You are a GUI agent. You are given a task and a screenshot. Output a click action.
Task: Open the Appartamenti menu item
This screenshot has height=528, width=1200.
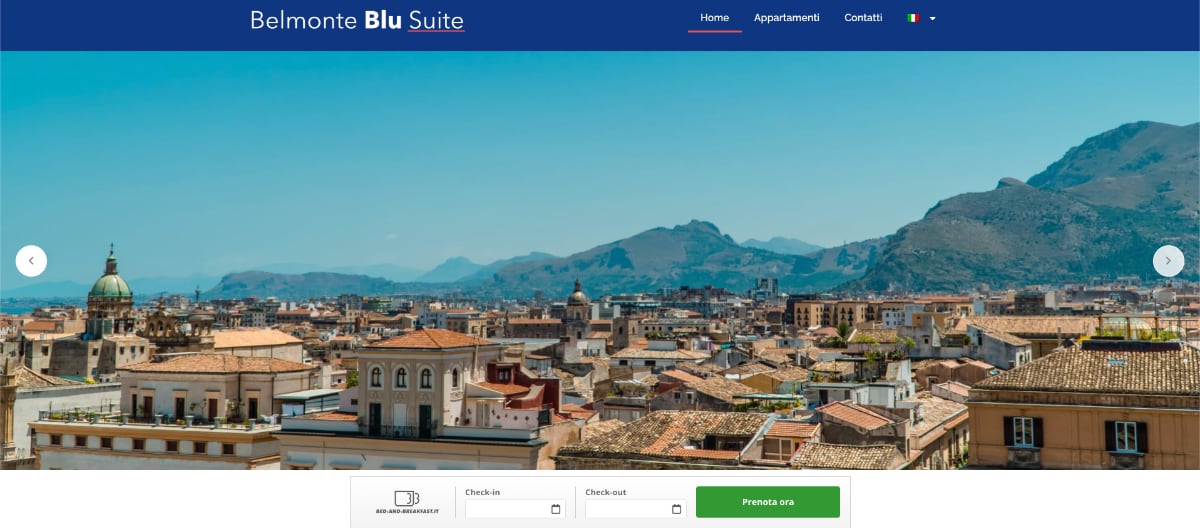point(786,18)
